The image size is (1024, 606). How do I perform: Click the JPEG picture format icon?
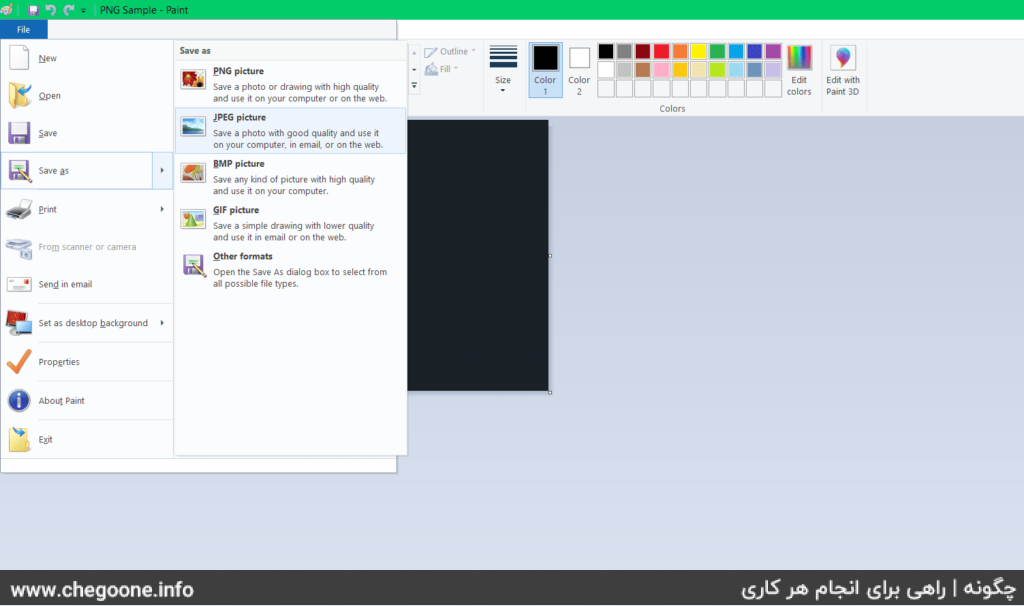193,126
